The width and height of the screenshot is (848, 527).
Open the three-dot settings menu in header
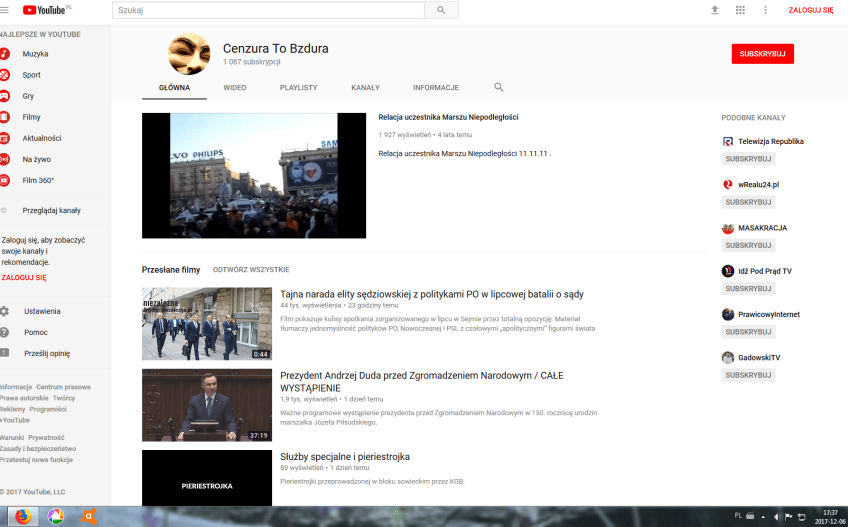click(x=766, y=10)
